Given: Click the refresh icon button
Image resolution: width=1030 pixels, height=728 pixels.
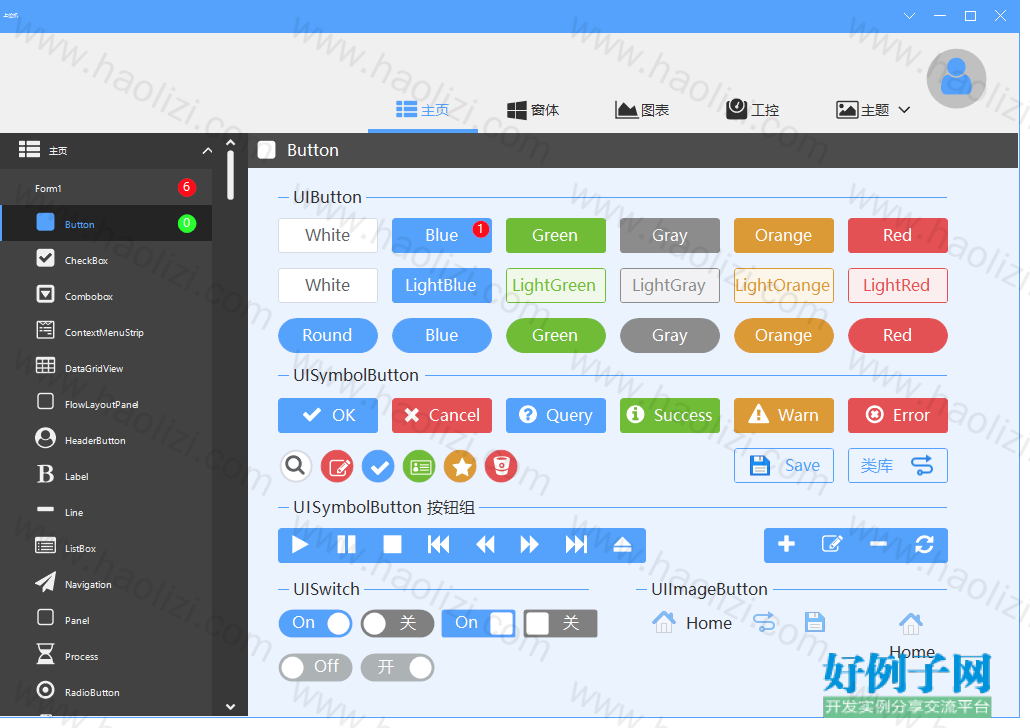Looking at the screenshot, I should tap(924, 545).
